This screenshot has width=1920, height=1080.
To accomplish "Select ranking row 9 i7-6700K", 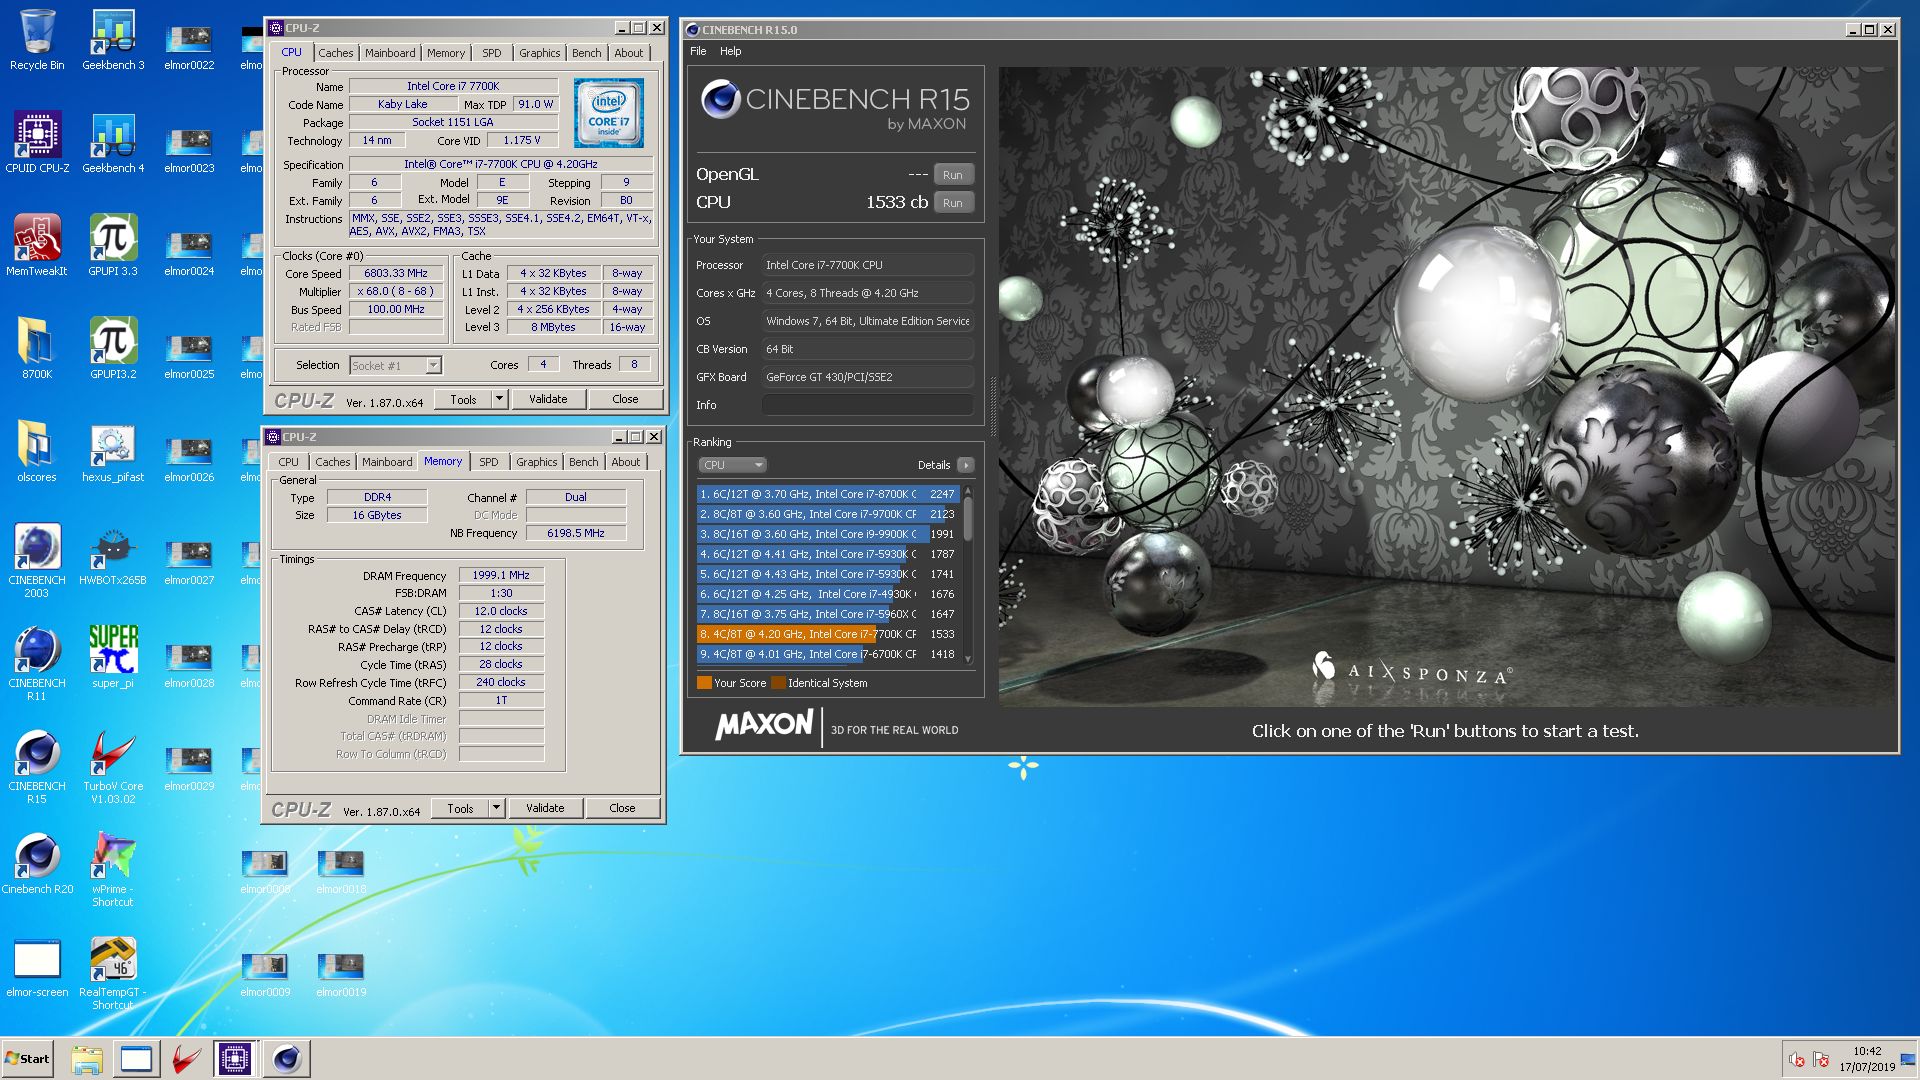I will (828, 654).
